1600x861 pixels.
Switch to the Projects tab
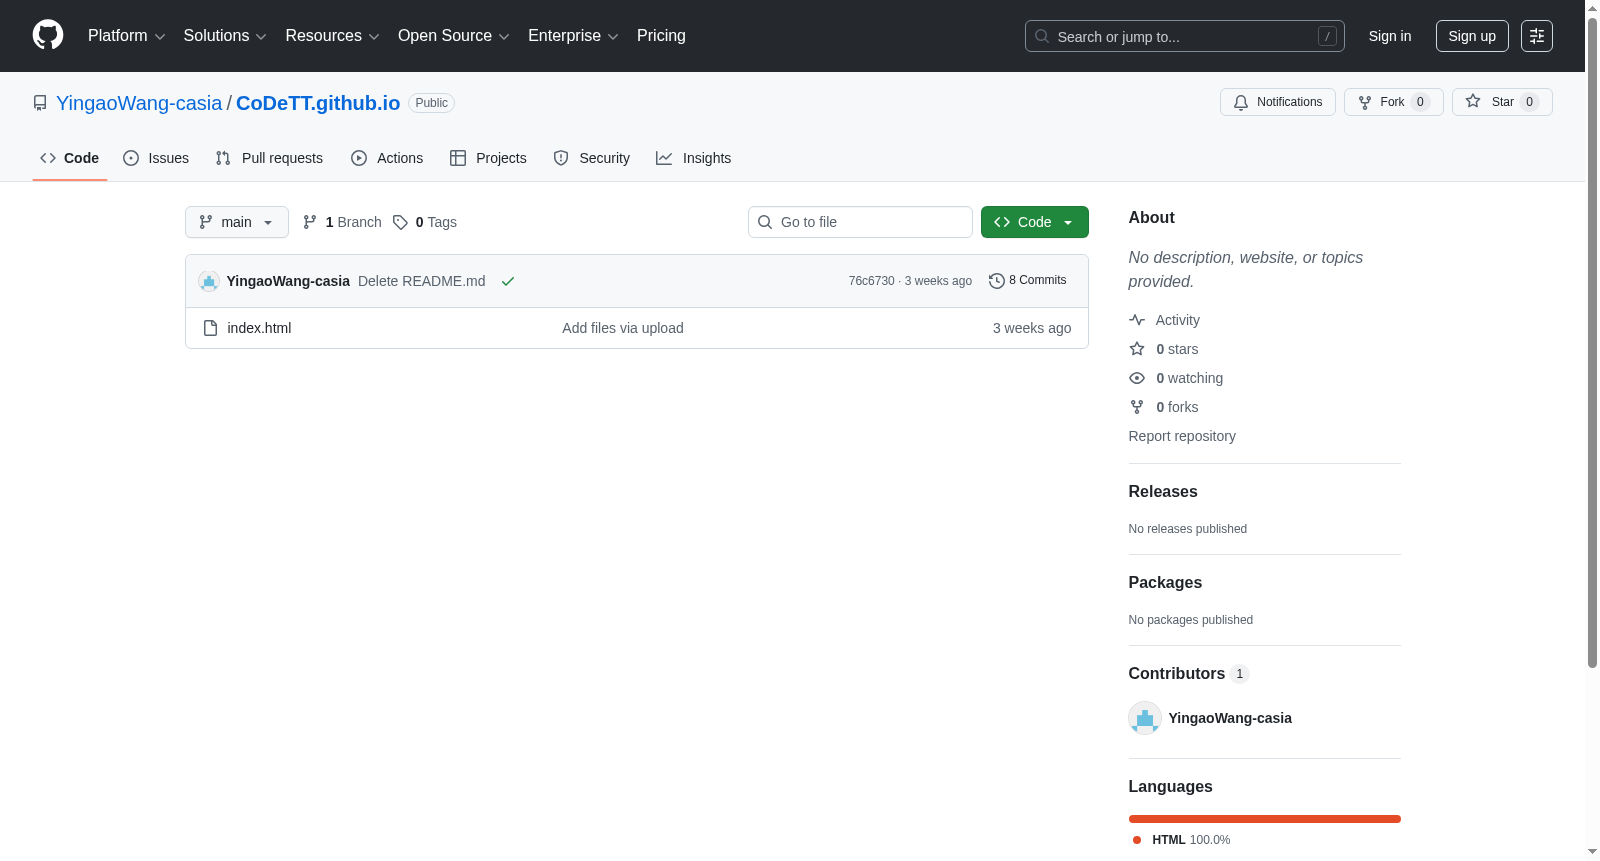click(x=488, y=158)
